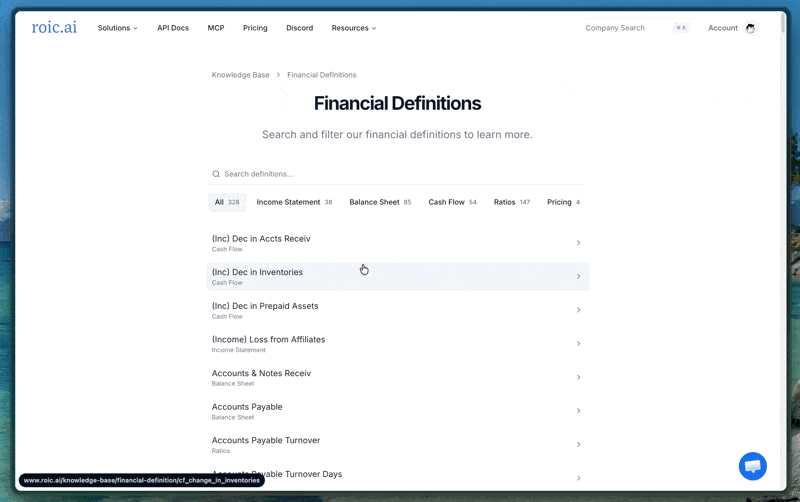
Task: Select the Ratios filter tab
Action: (x=512, y=202)
